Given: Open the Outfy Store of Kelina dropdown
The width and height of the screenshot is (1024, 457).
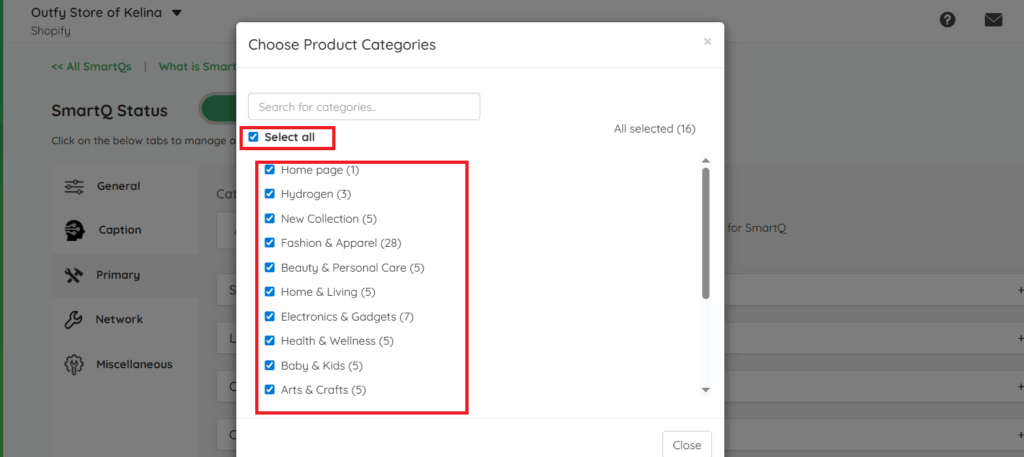Looking at the screenshot, I should click(x=177, y=14).
